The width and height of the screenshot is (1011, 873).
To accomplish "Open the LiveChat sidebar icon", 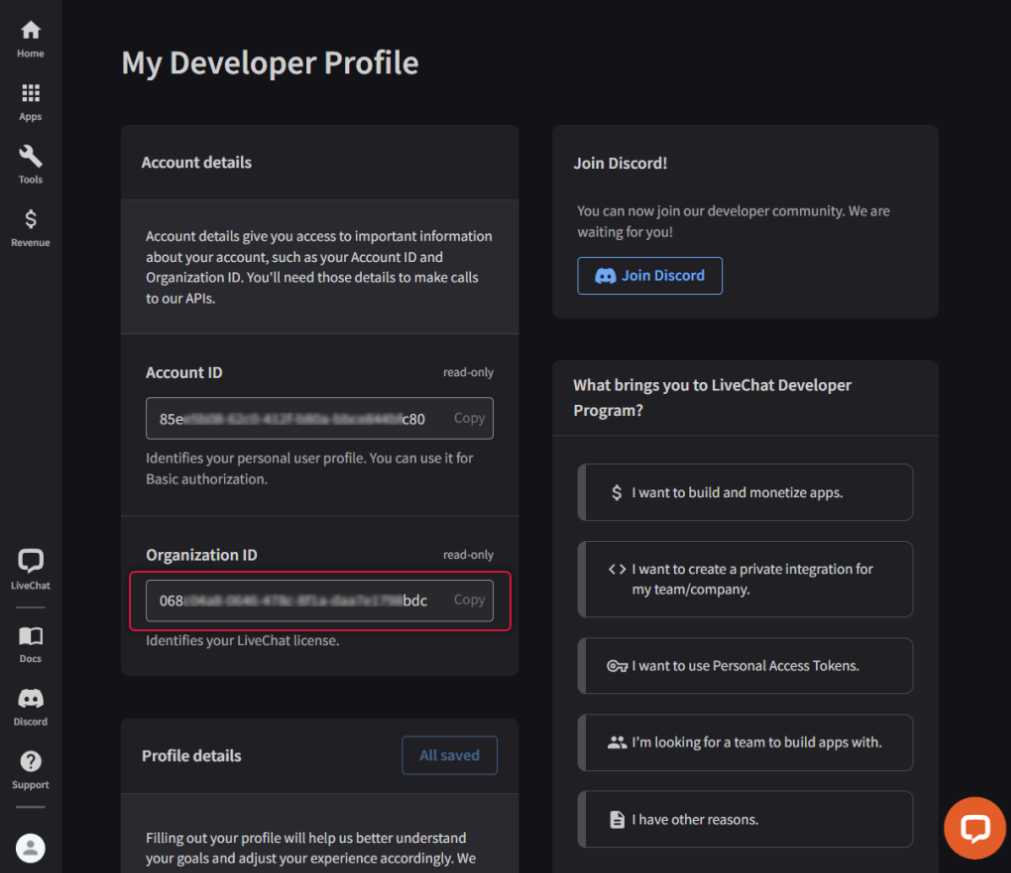I will tap(30, 569).
